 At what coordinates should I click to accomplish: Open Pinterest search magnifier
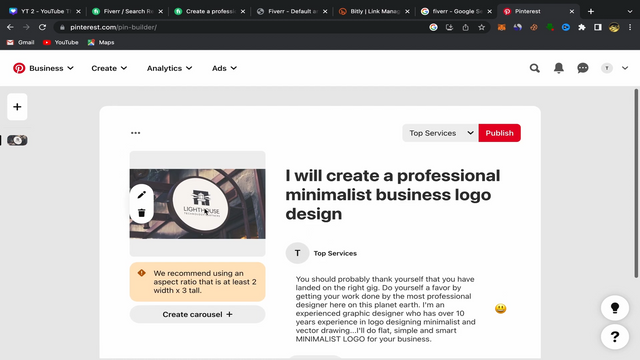[x=535, y=68]
